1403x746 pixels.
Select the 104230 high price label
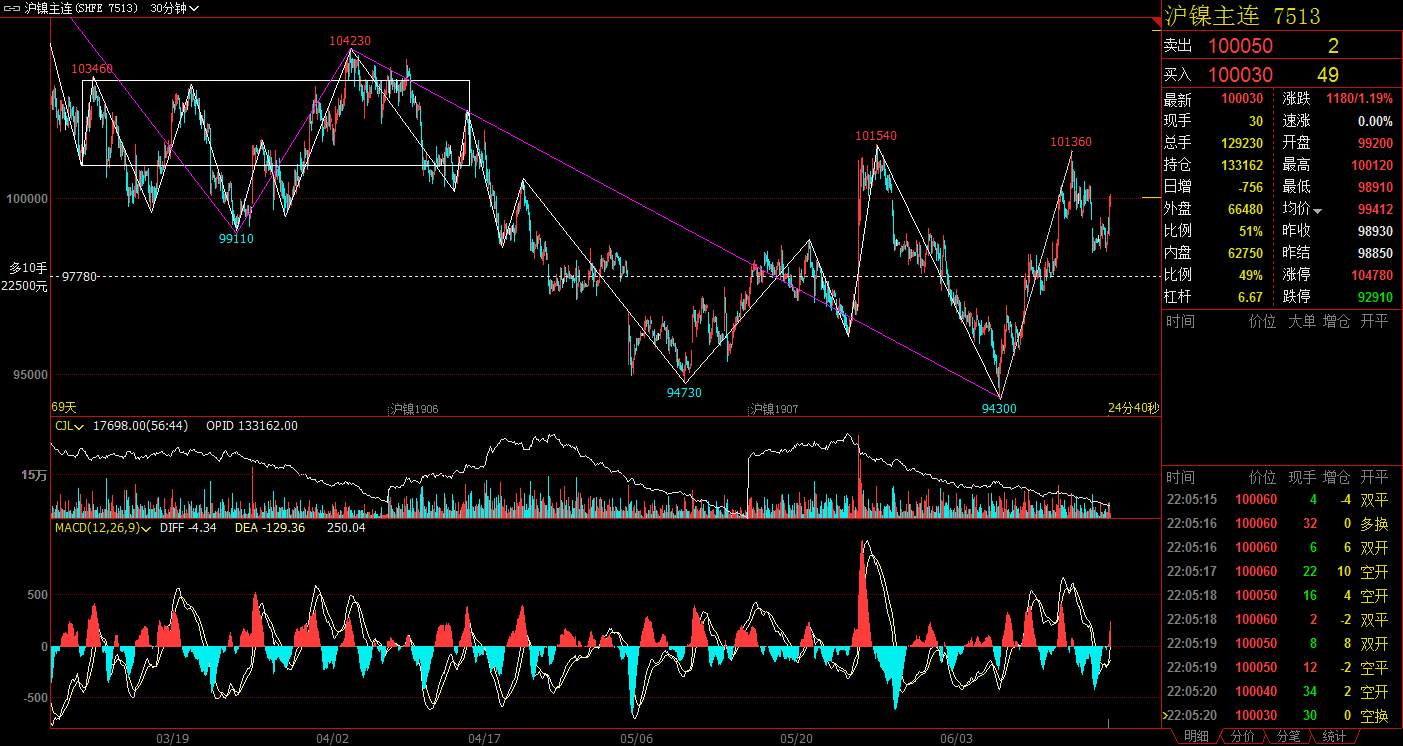coord(350,41)
